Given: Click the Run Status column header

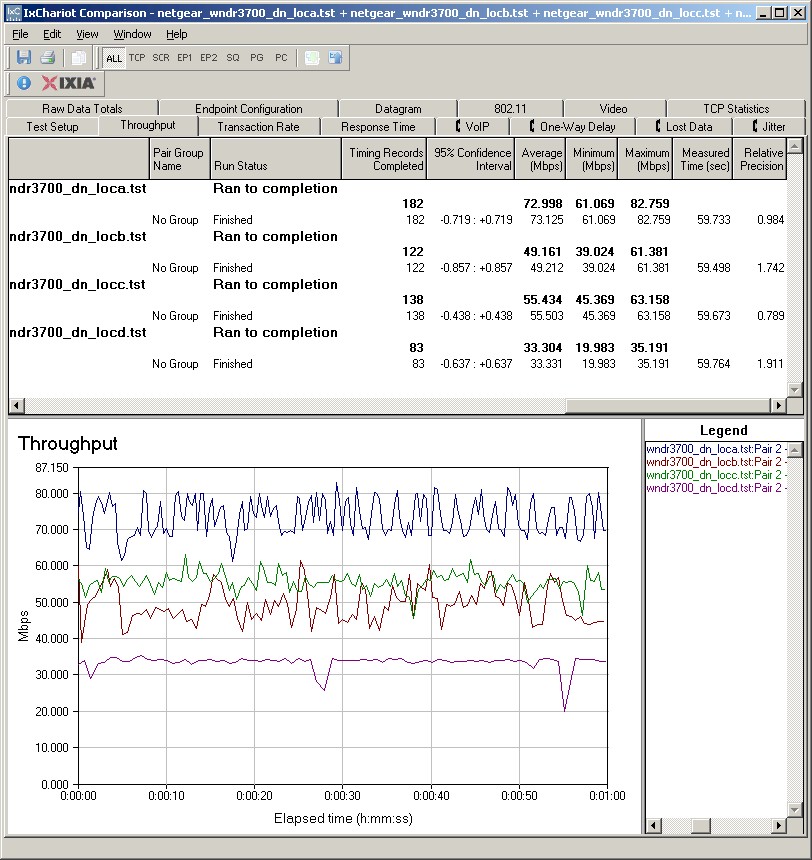Looking at the screenshot, I should 275,159.
